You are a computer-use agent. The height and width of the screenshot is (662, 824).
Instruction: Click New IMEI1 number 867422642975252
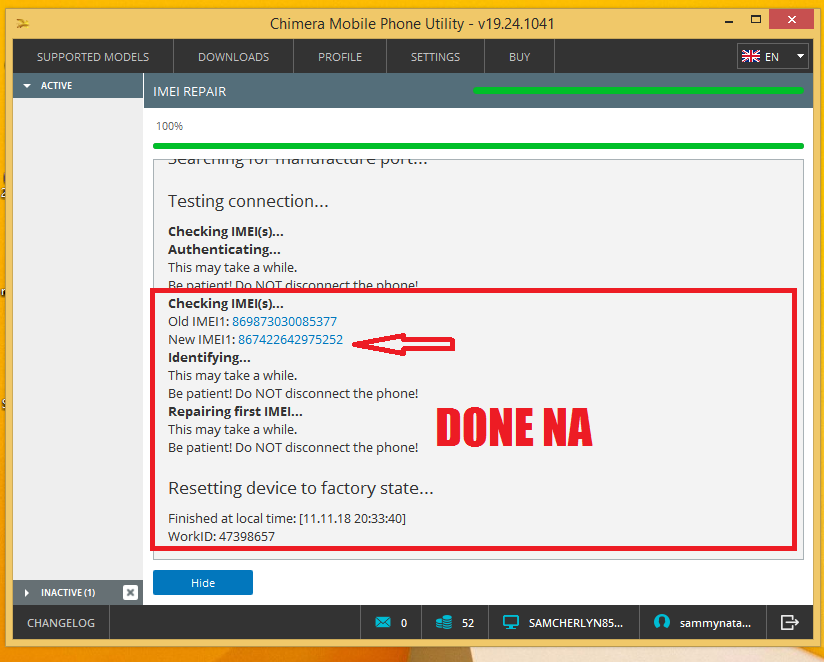(290, 339)
